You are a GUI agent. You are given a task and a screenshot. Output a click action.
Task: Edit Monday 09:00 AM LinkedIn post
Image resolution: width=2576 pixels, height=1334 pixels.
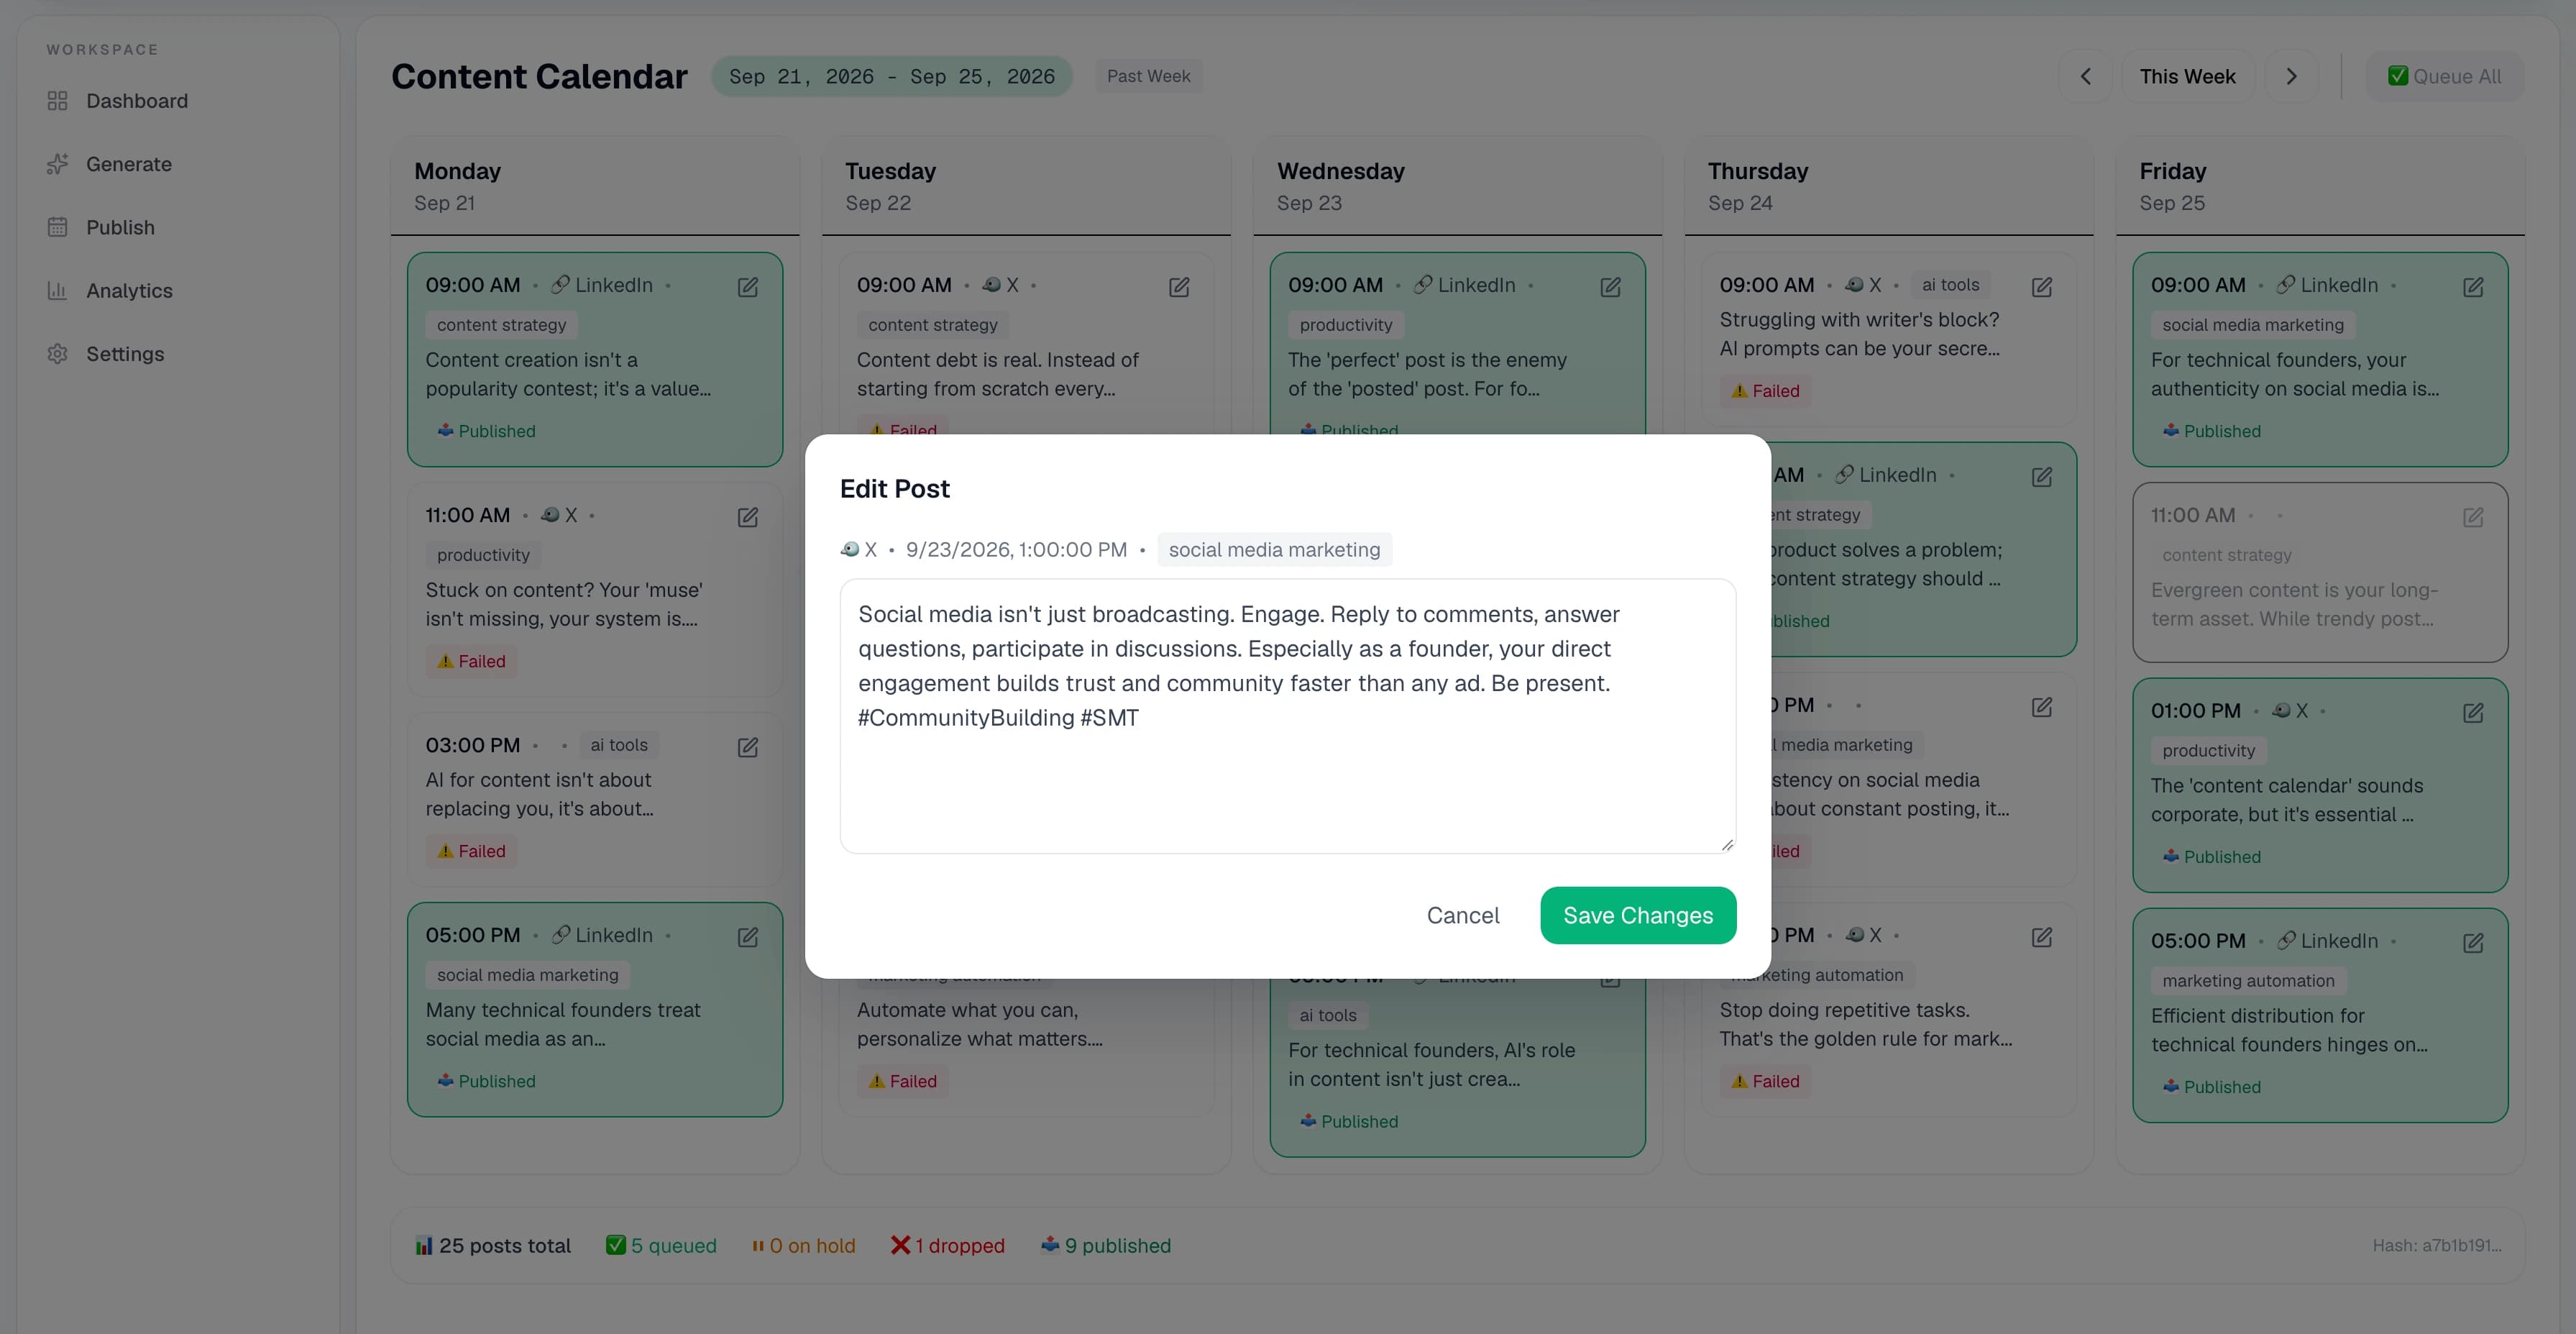(748, 287)
